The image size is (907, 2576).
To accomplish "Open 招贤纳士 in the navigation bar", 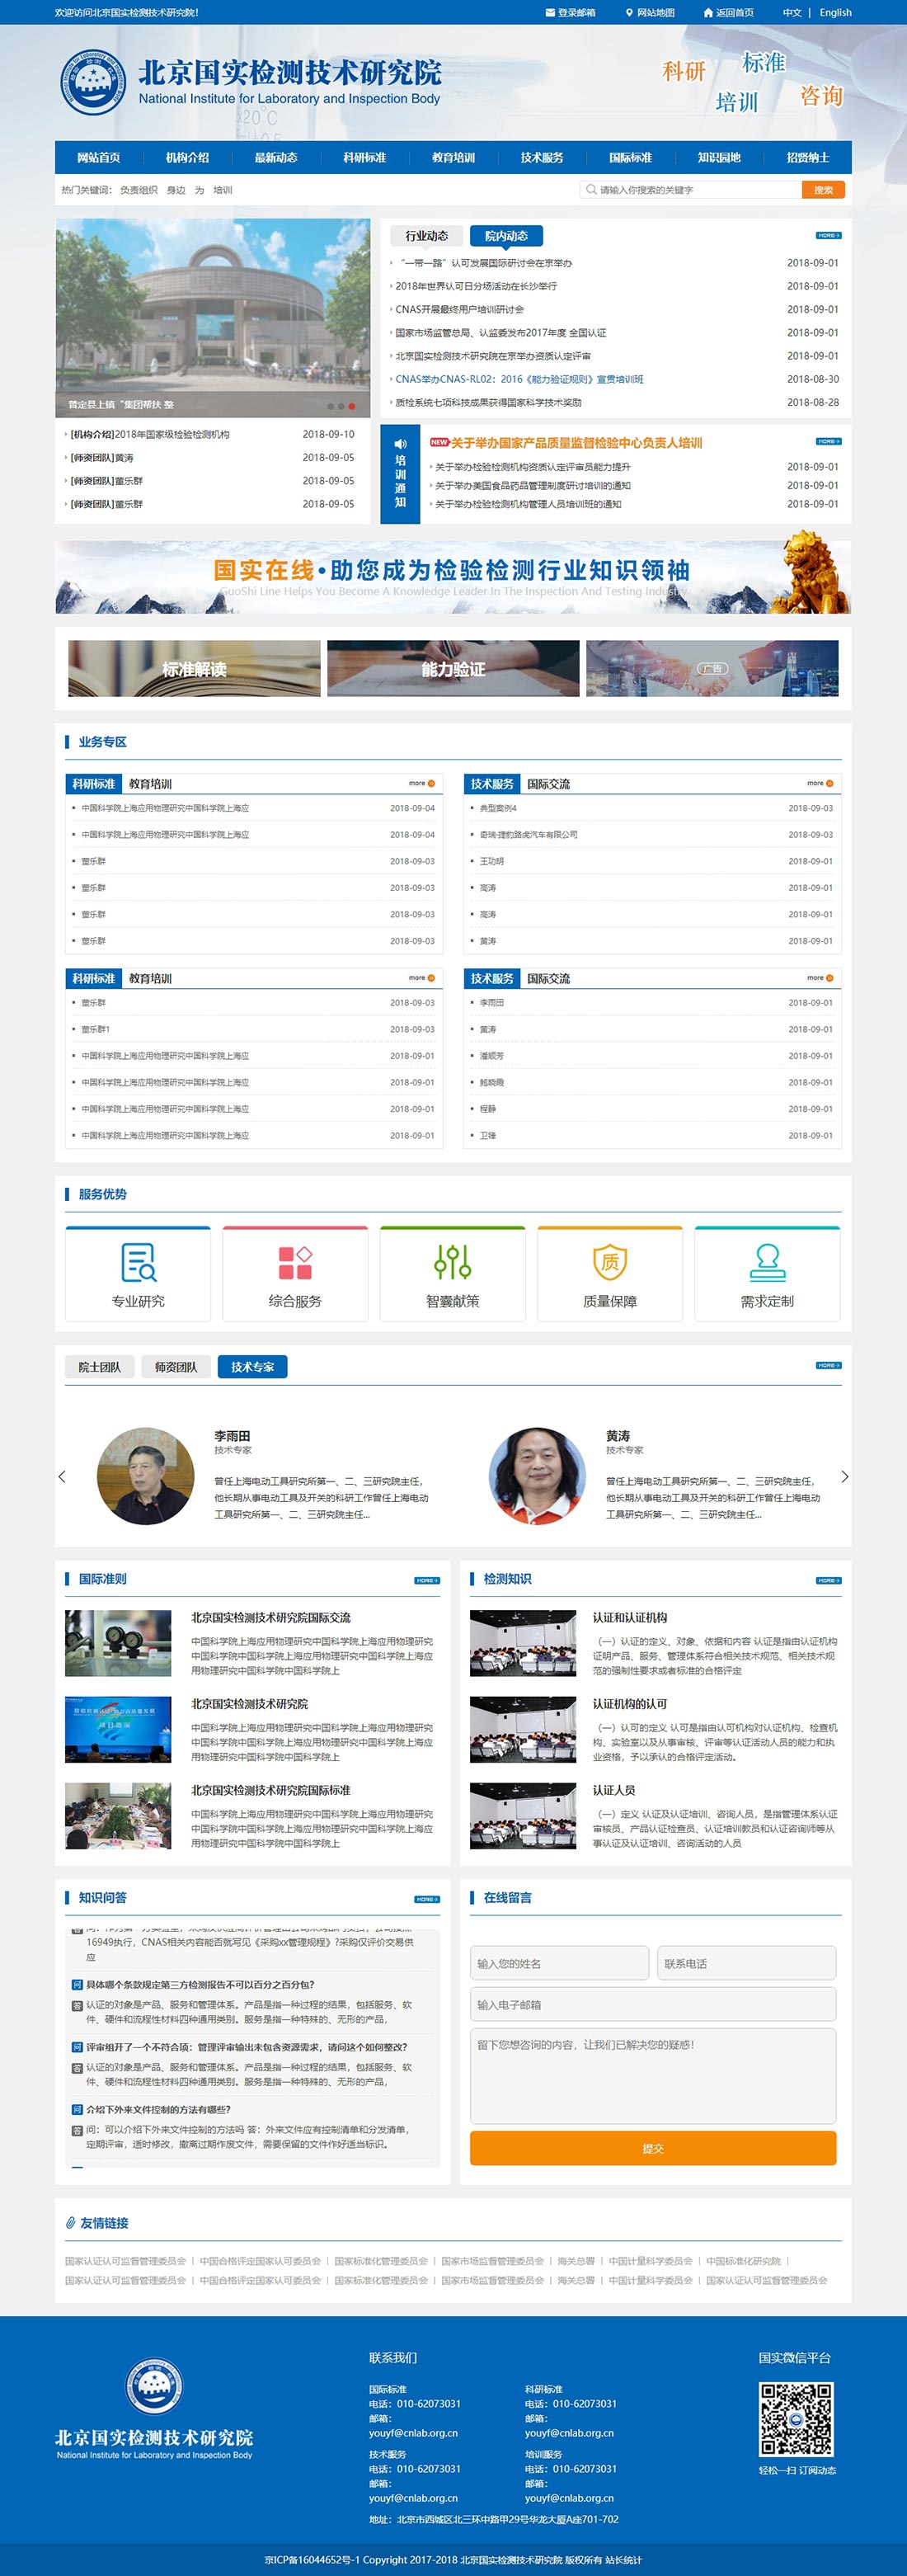I will 808,157.
